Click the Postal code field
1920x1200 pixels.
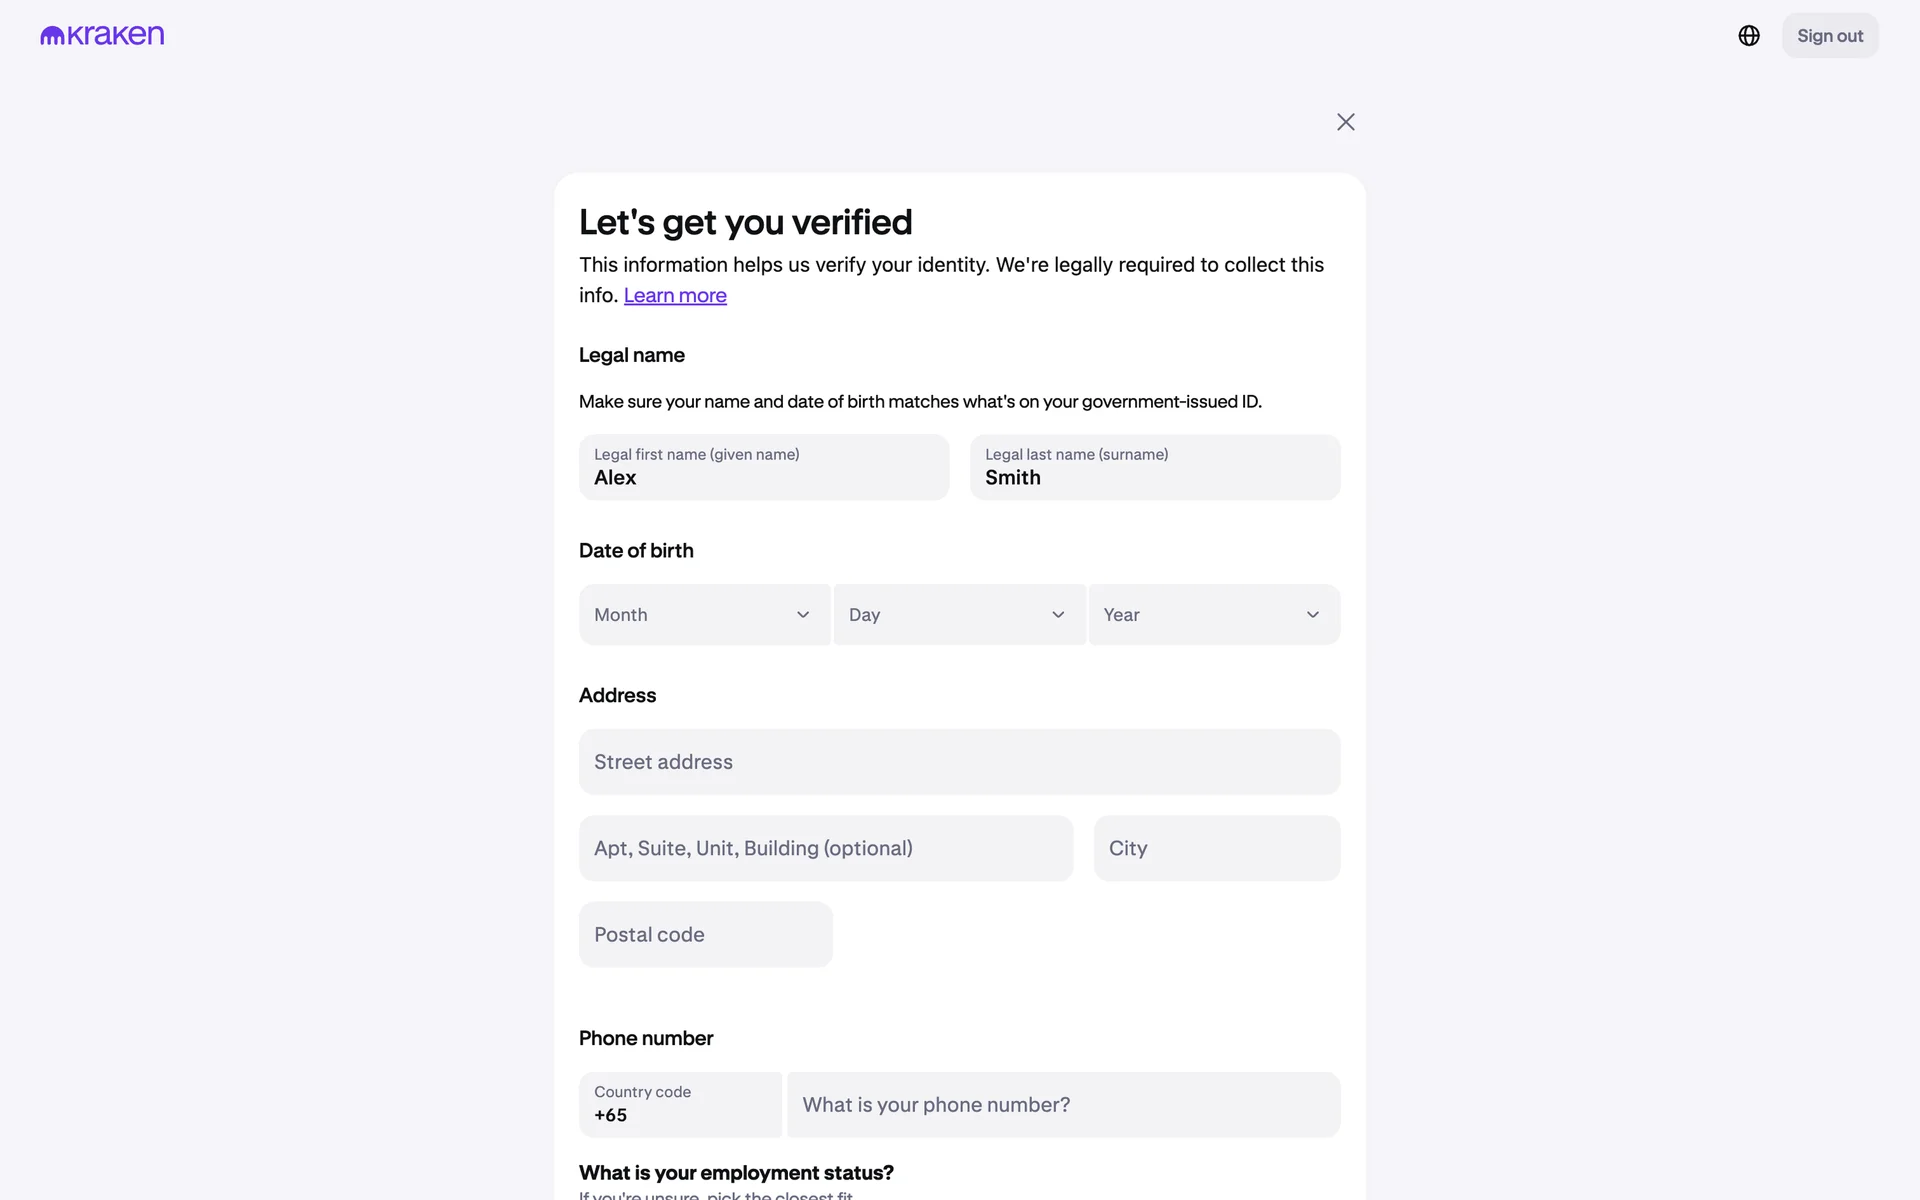click(706, 935)
